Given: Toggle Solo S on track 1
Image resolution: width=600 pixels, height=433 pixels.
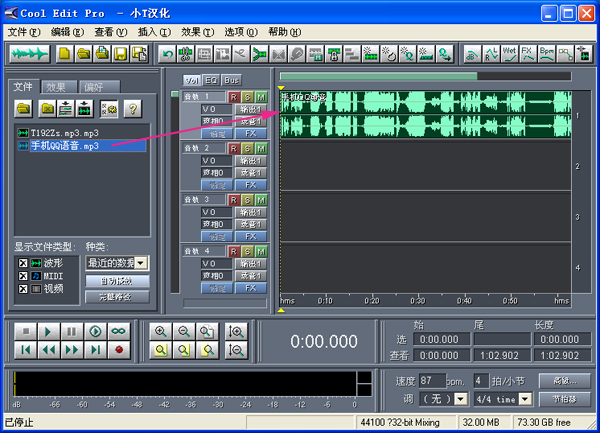Looking at the screenshot, I should click(247, 97).
